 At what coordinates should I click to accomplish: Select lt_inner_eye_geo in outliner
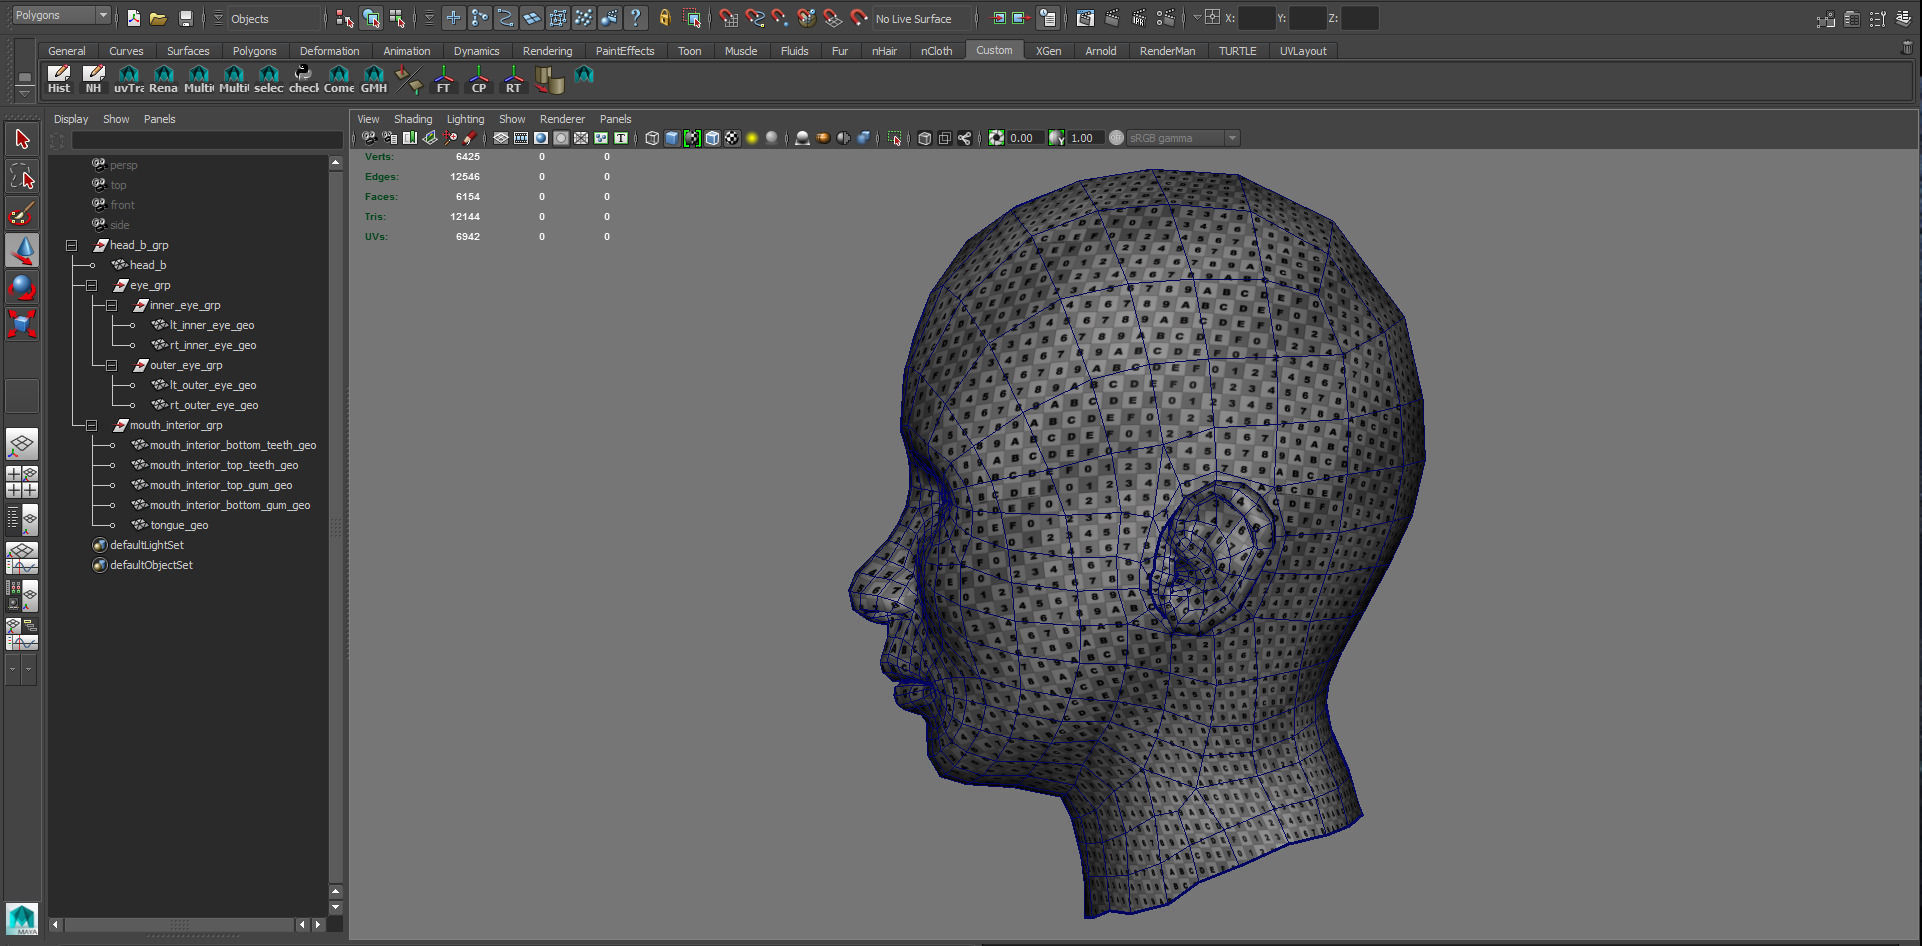click(x=211, y=325)
